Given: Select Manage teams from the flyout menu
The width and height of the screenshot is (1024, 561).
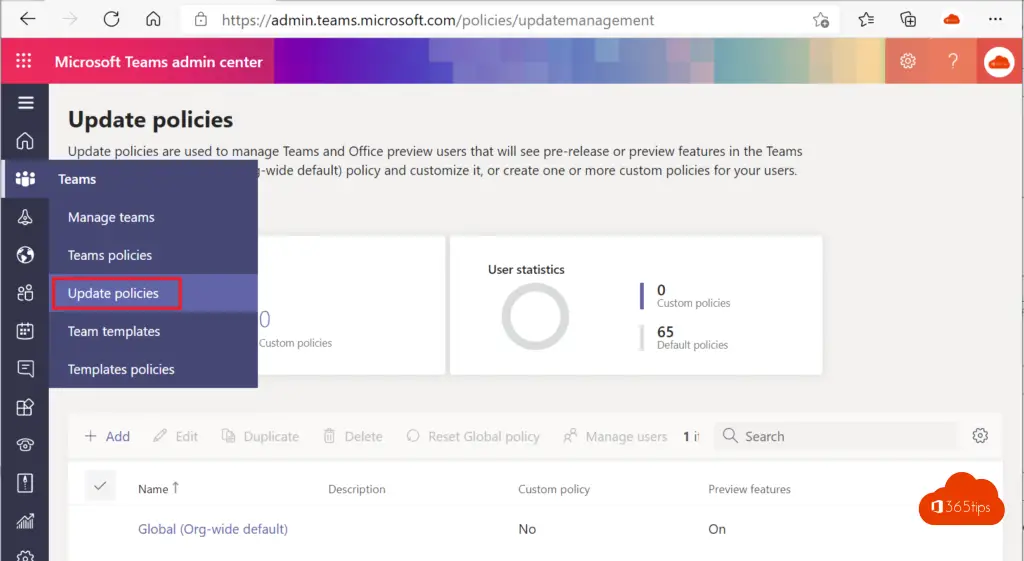Looking at the screenshot, I should pyautogui.click(x=111, y=217).
